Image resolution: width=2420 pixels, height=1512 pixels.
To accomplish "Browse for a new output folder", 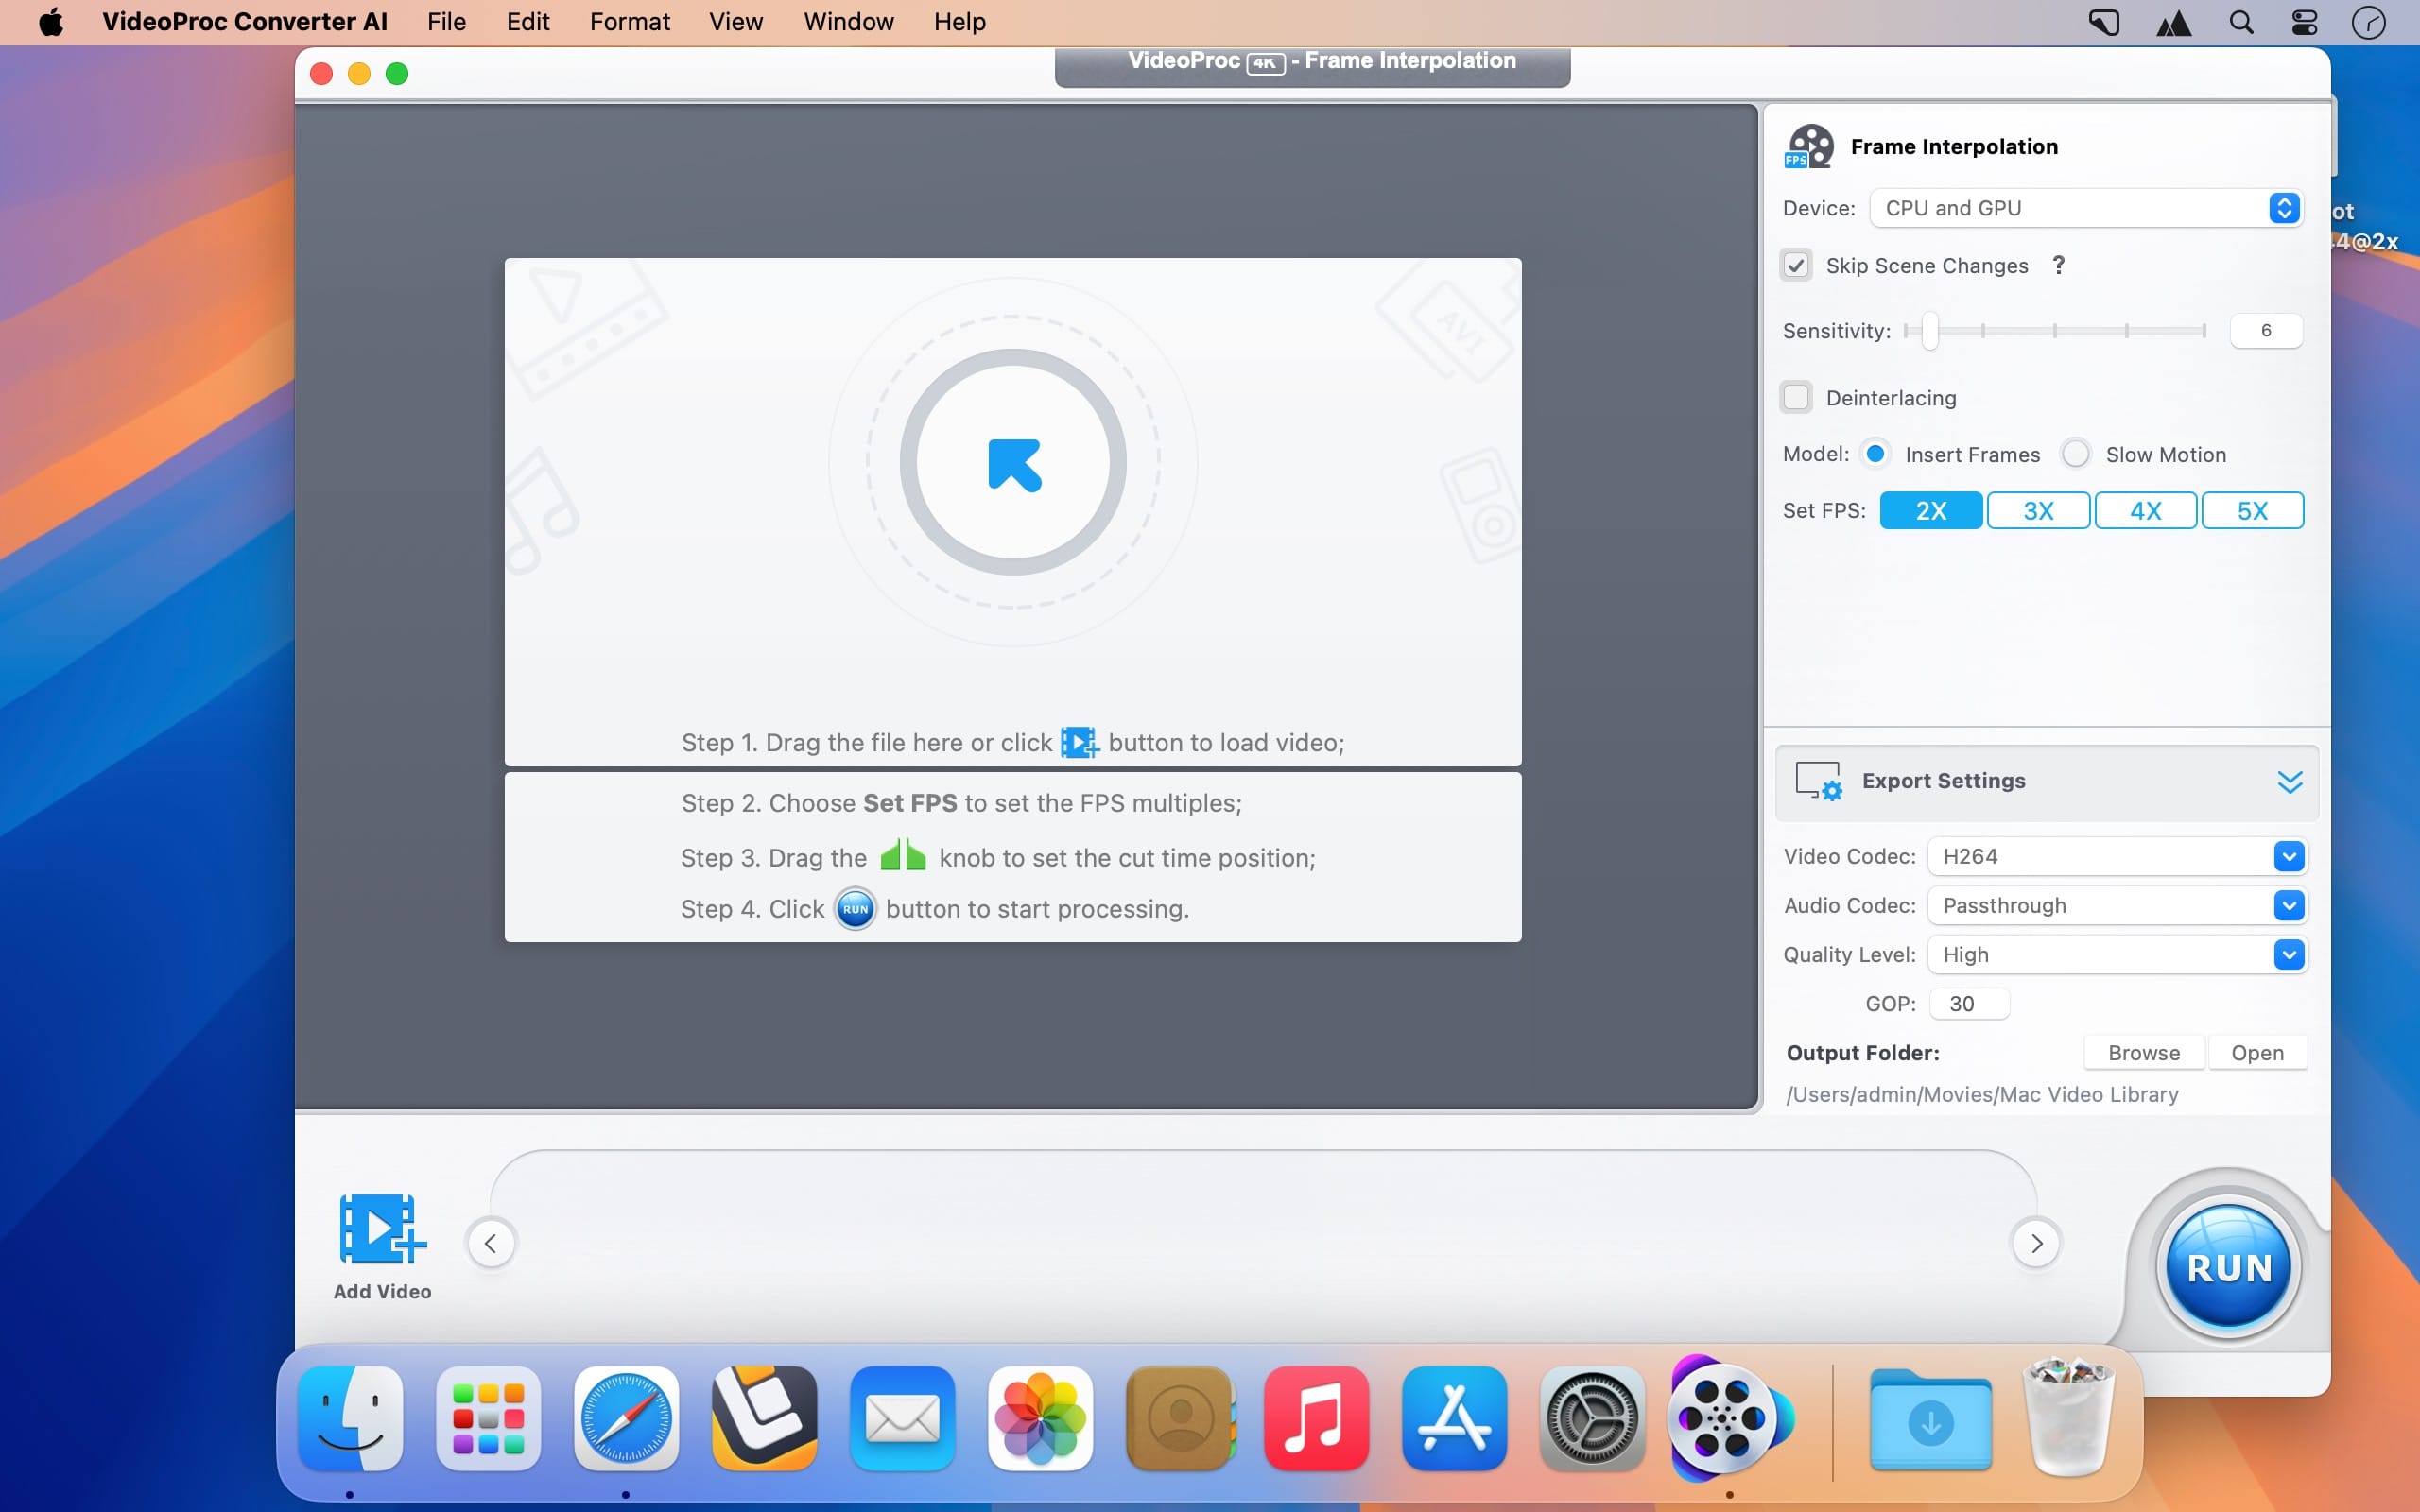I will point(2142,1052).
